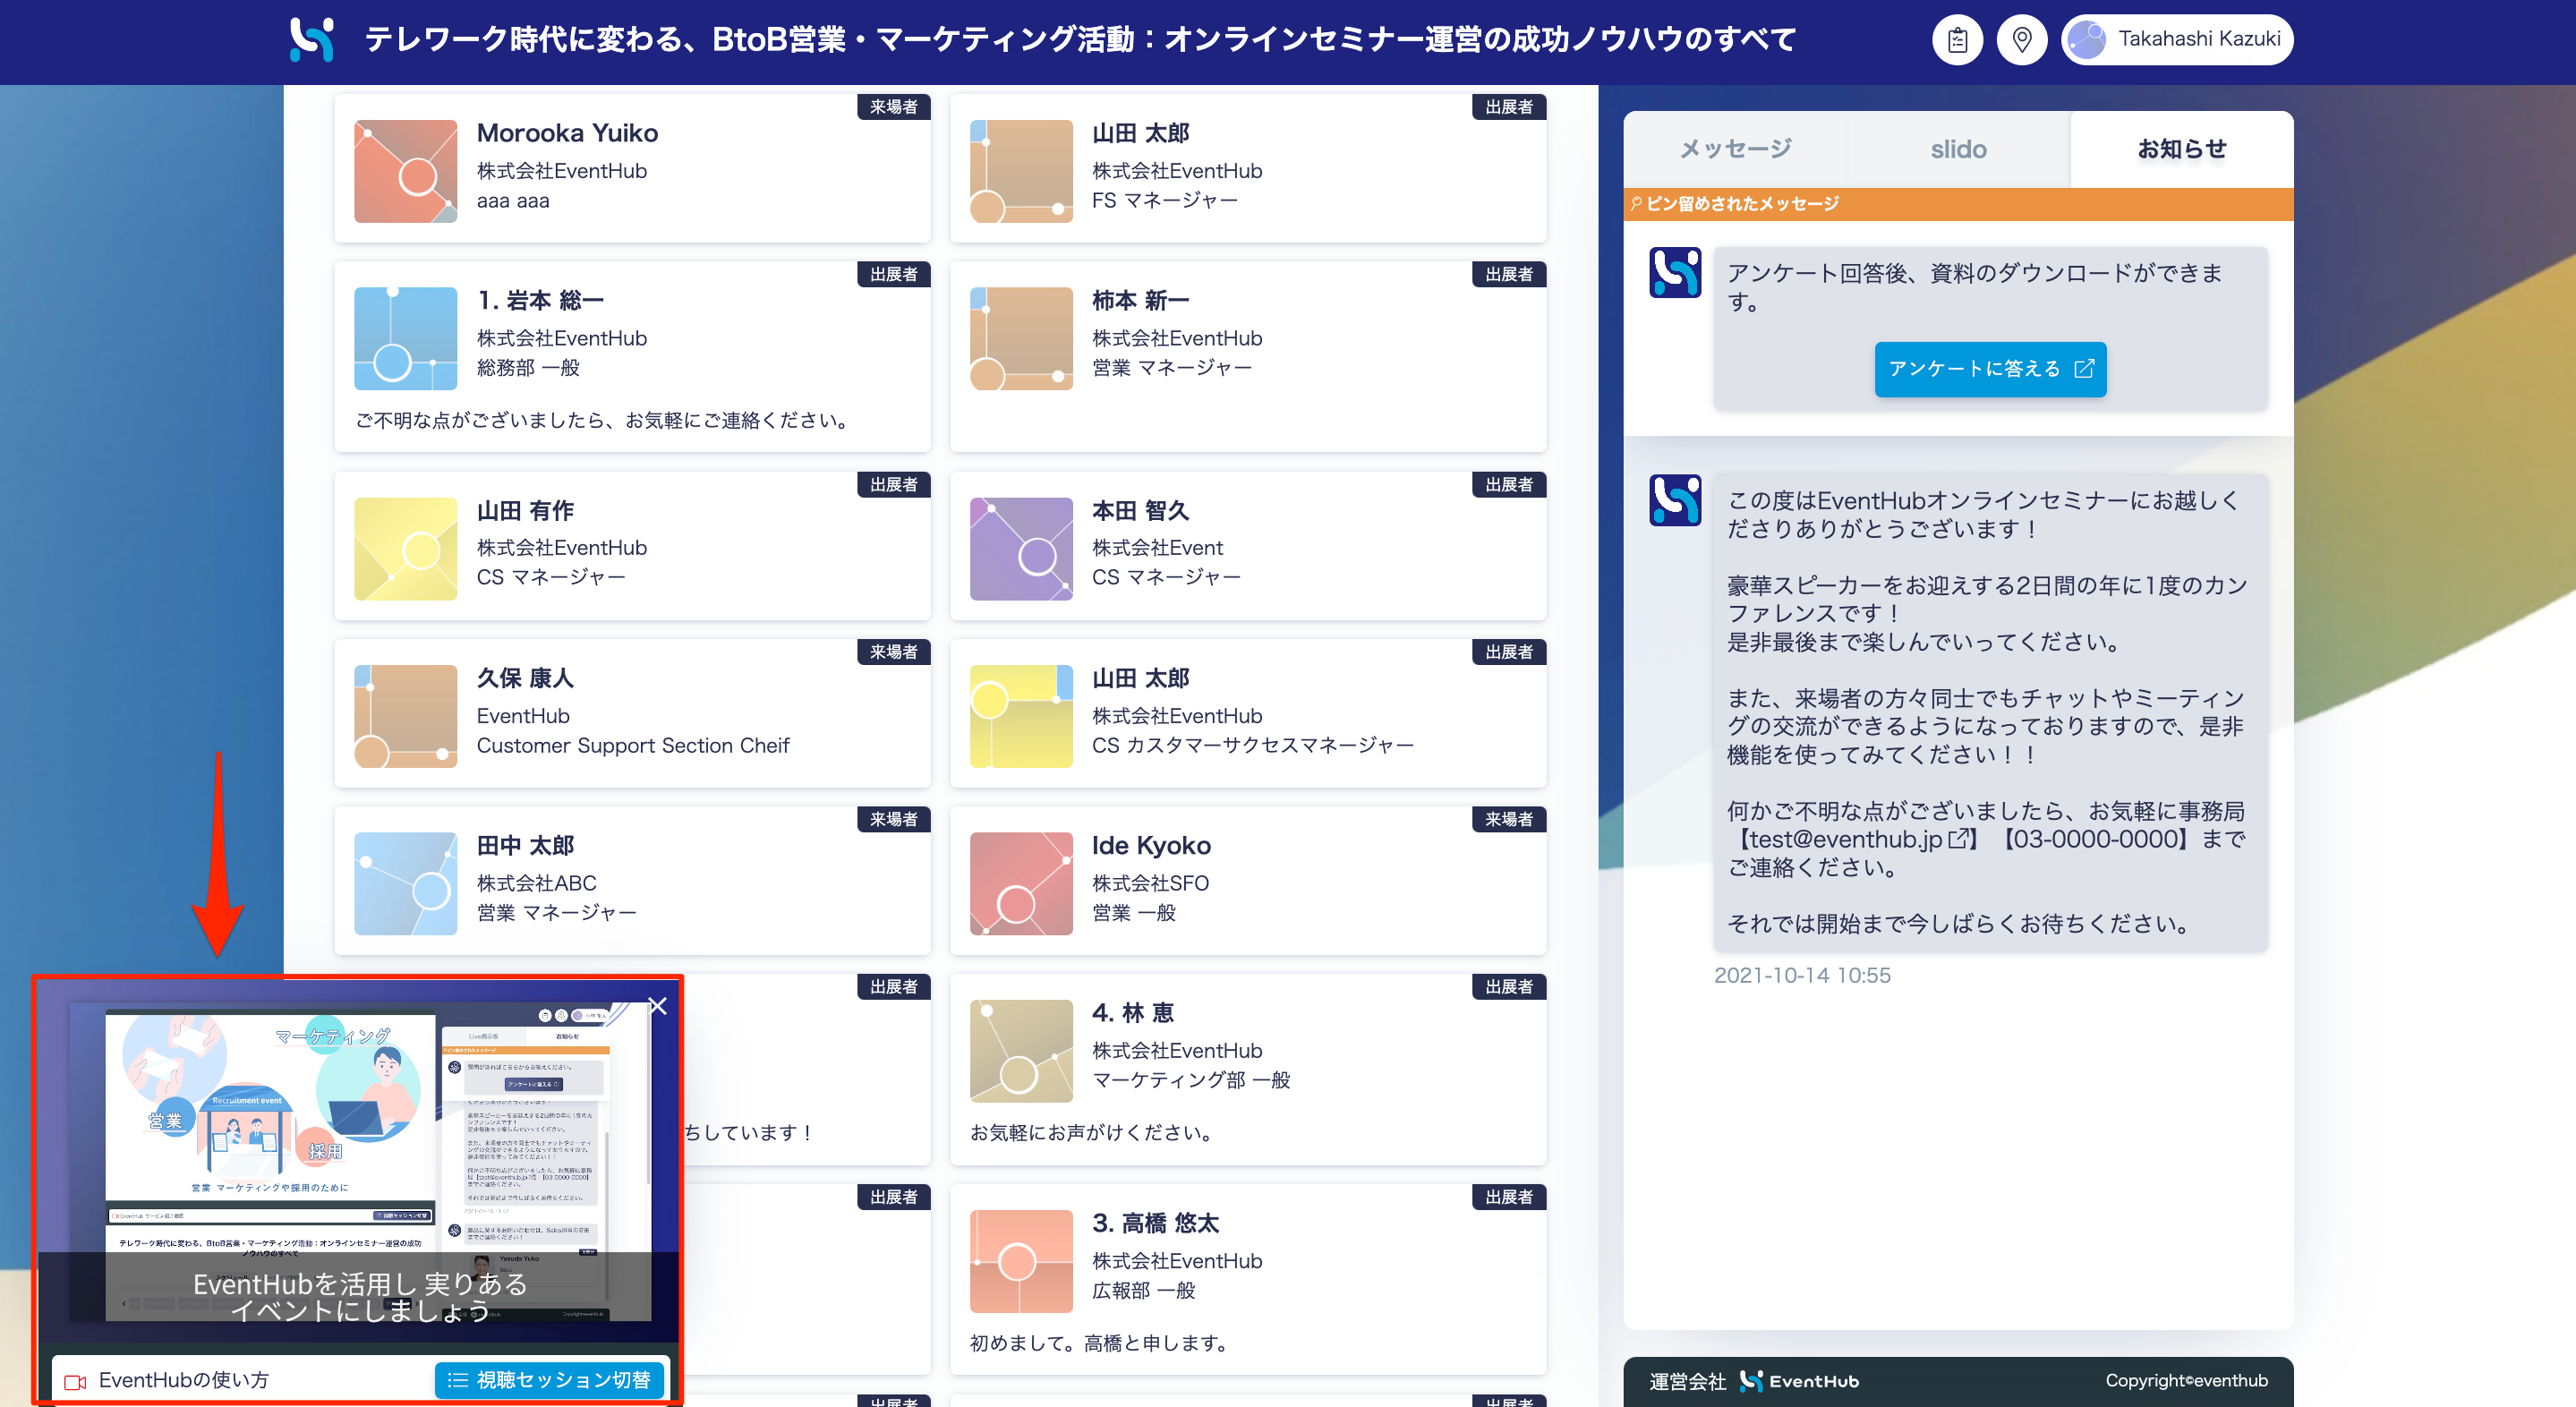Open the location pin icon in header

(2021, 40)
